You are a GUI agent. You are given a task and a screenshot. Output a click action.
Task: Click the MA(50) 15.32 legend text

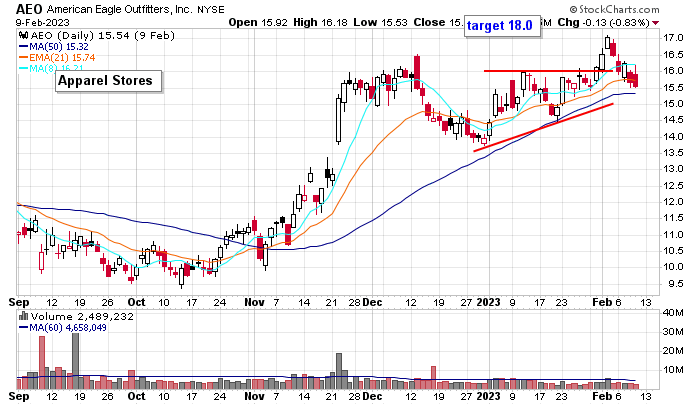[x=58, y=46]
